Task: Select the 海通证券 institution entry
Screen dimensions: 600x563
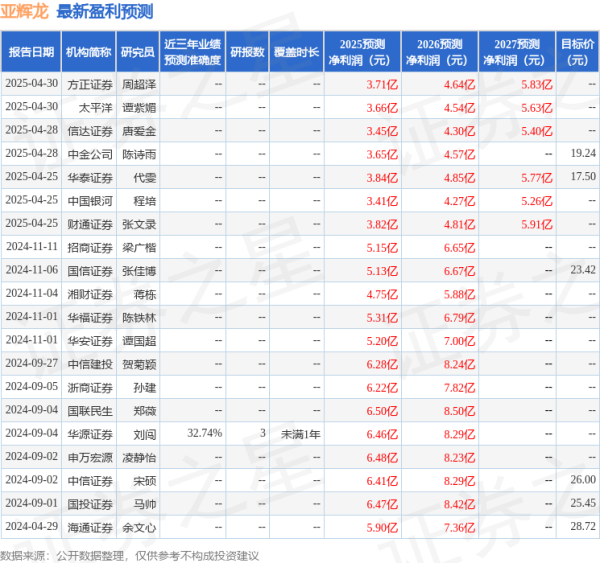Action: tap(88, 526)
